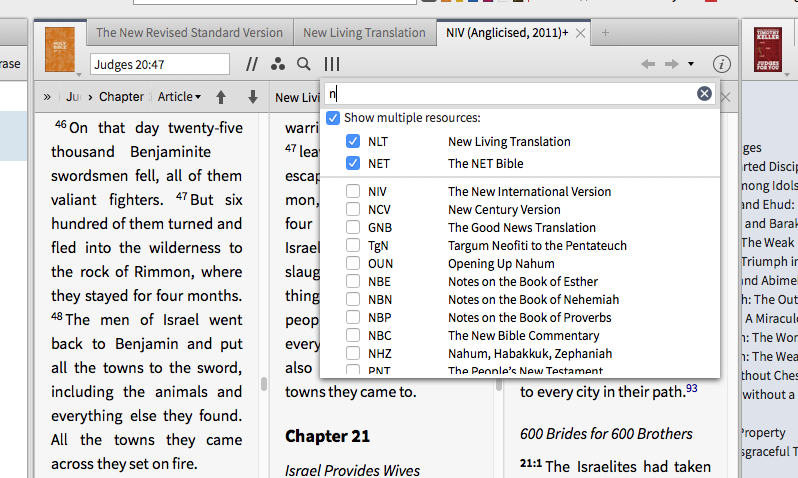Screen dimensions: 798x478
Task: Switch to The New Revised Standard Version tab
Action: coord(189,33)
